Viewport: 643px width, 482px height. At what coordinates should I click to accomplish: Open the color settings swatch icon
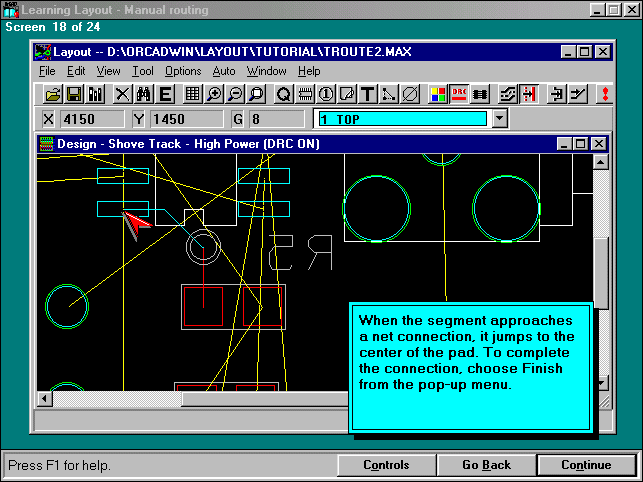[438, 94]
